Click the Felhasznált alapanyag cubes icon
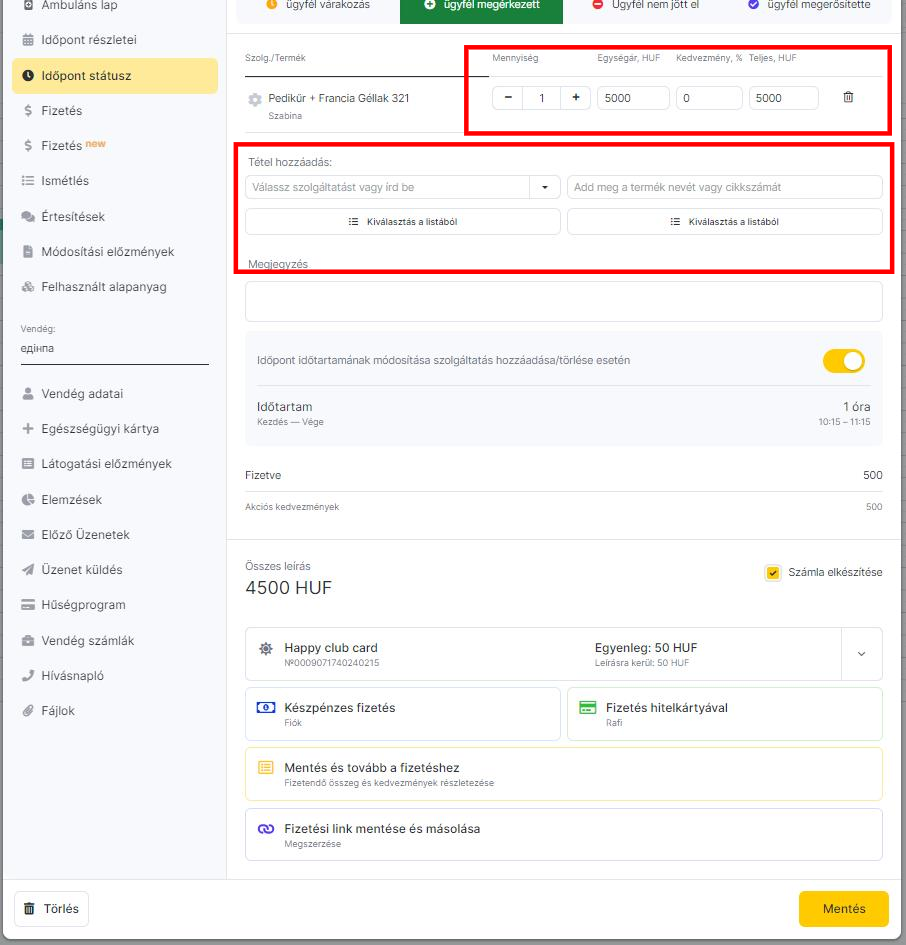 tap(28, 287)
